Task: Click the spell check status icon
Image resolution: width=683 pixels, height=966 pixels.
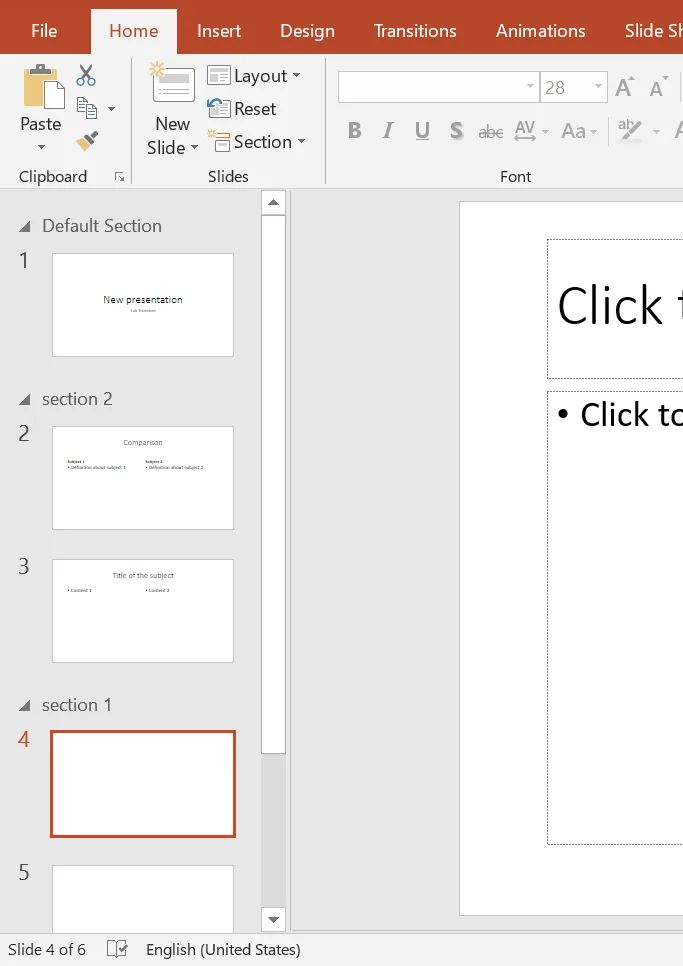Action: pos(116,949)
